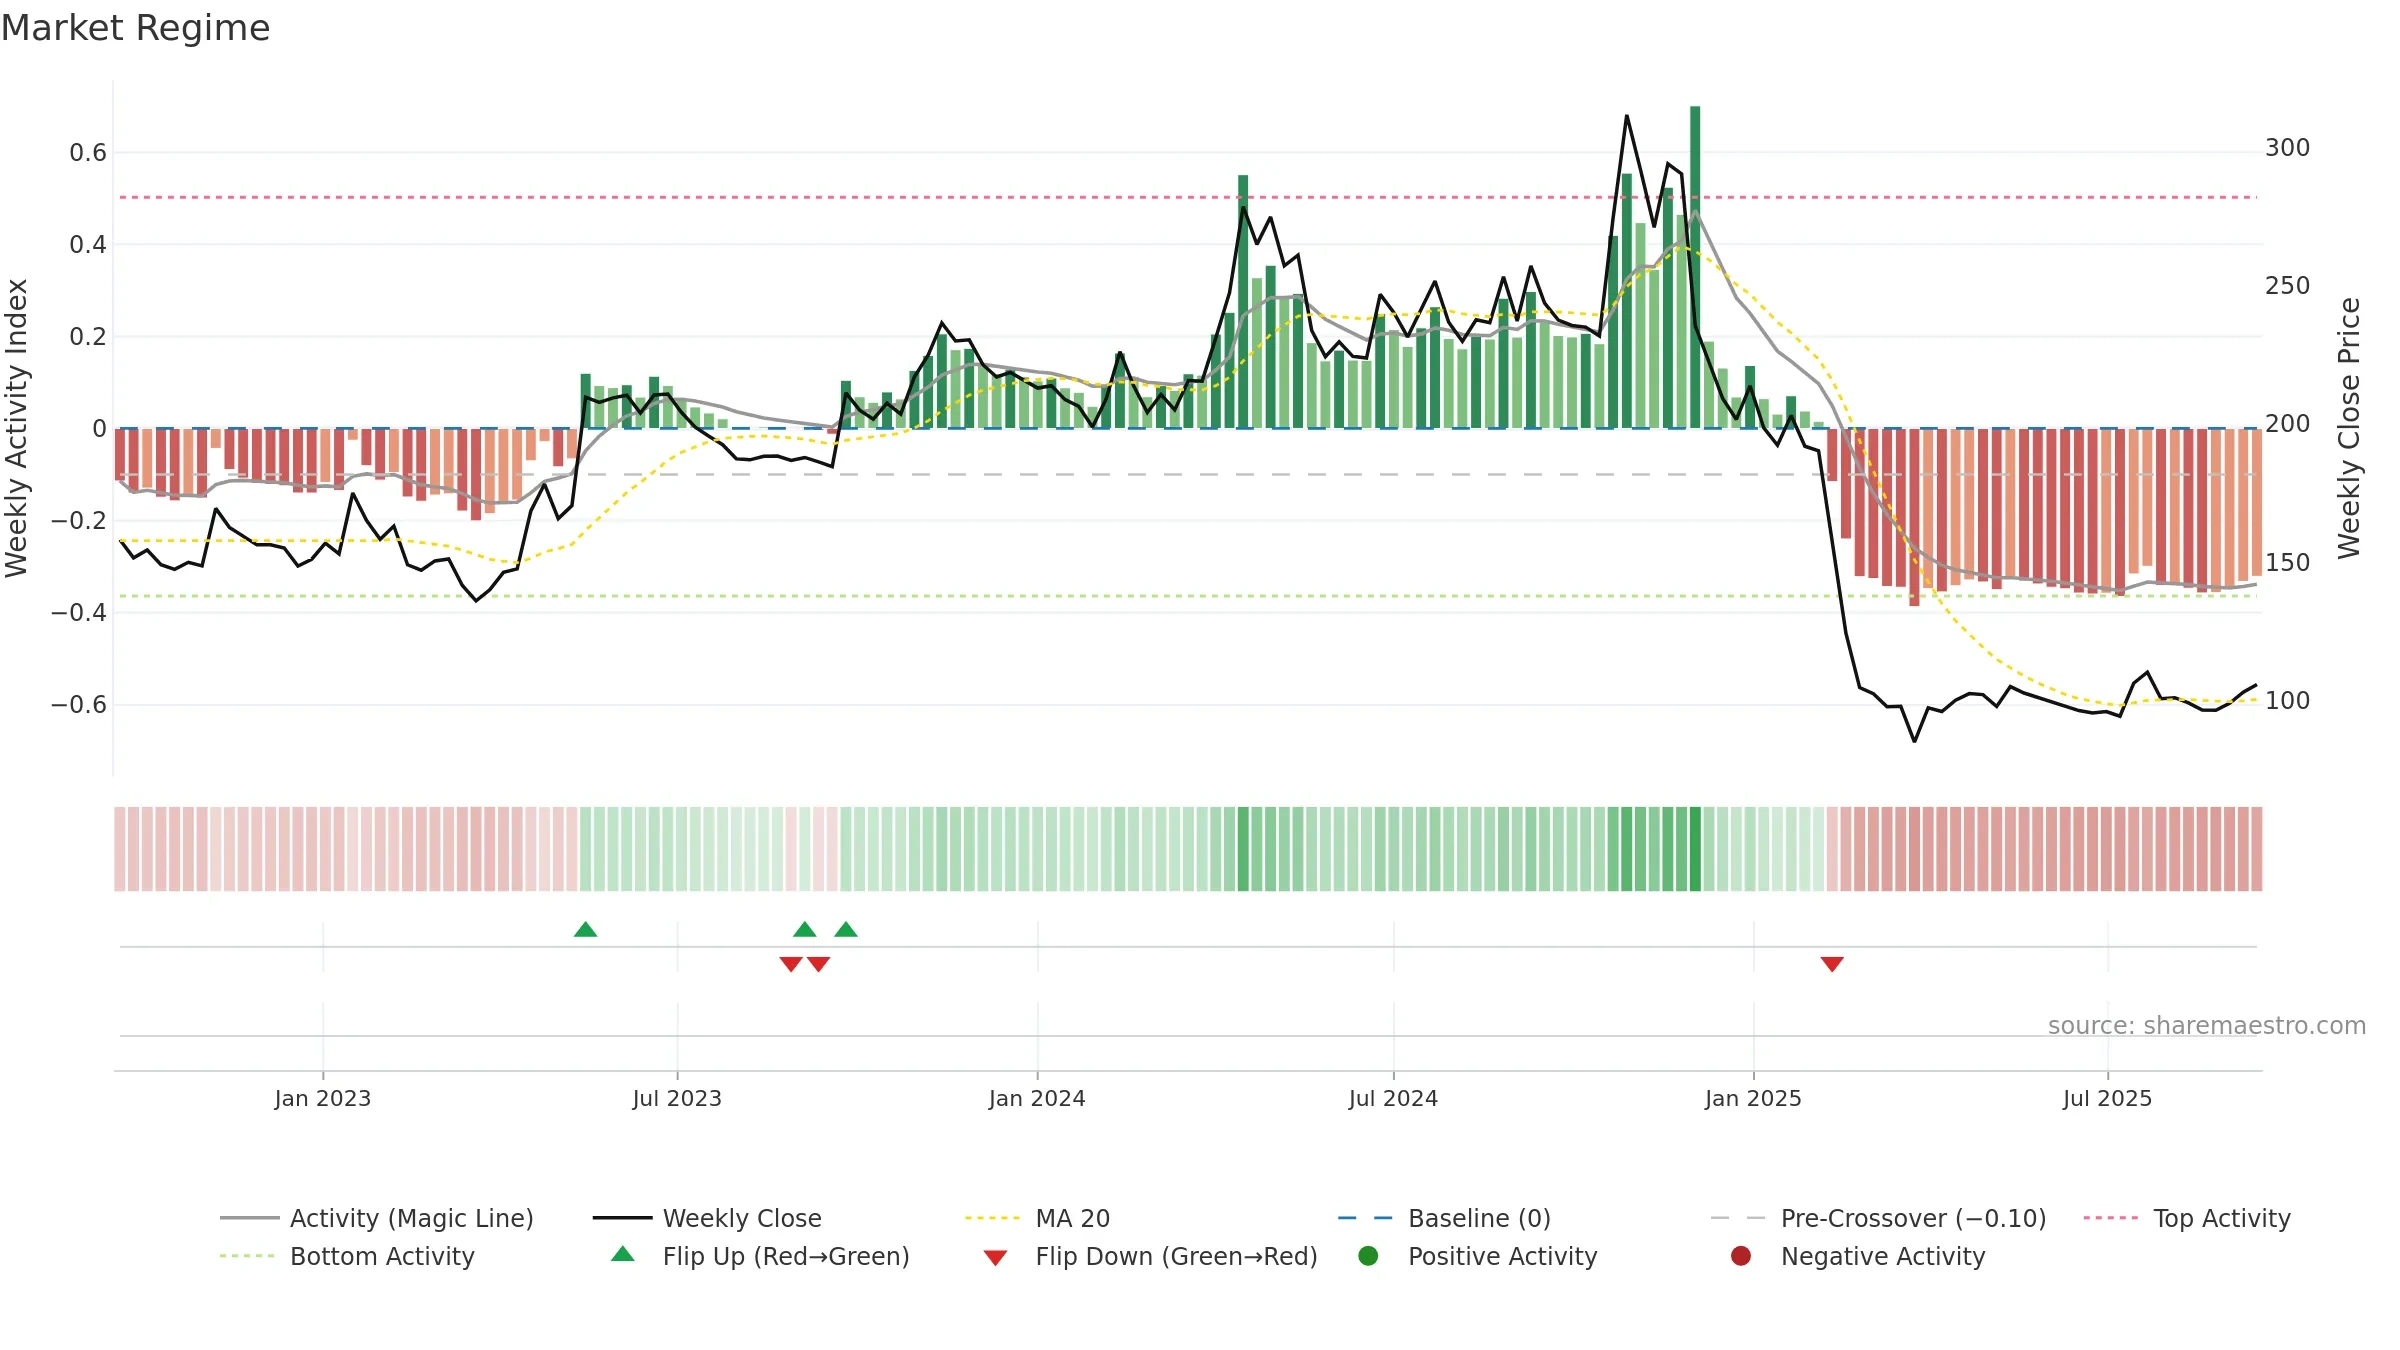Screen dimensions: 2400x1350
Task: Toggle the Baseline (0) legend entry
Action: click(1444, 1218)
